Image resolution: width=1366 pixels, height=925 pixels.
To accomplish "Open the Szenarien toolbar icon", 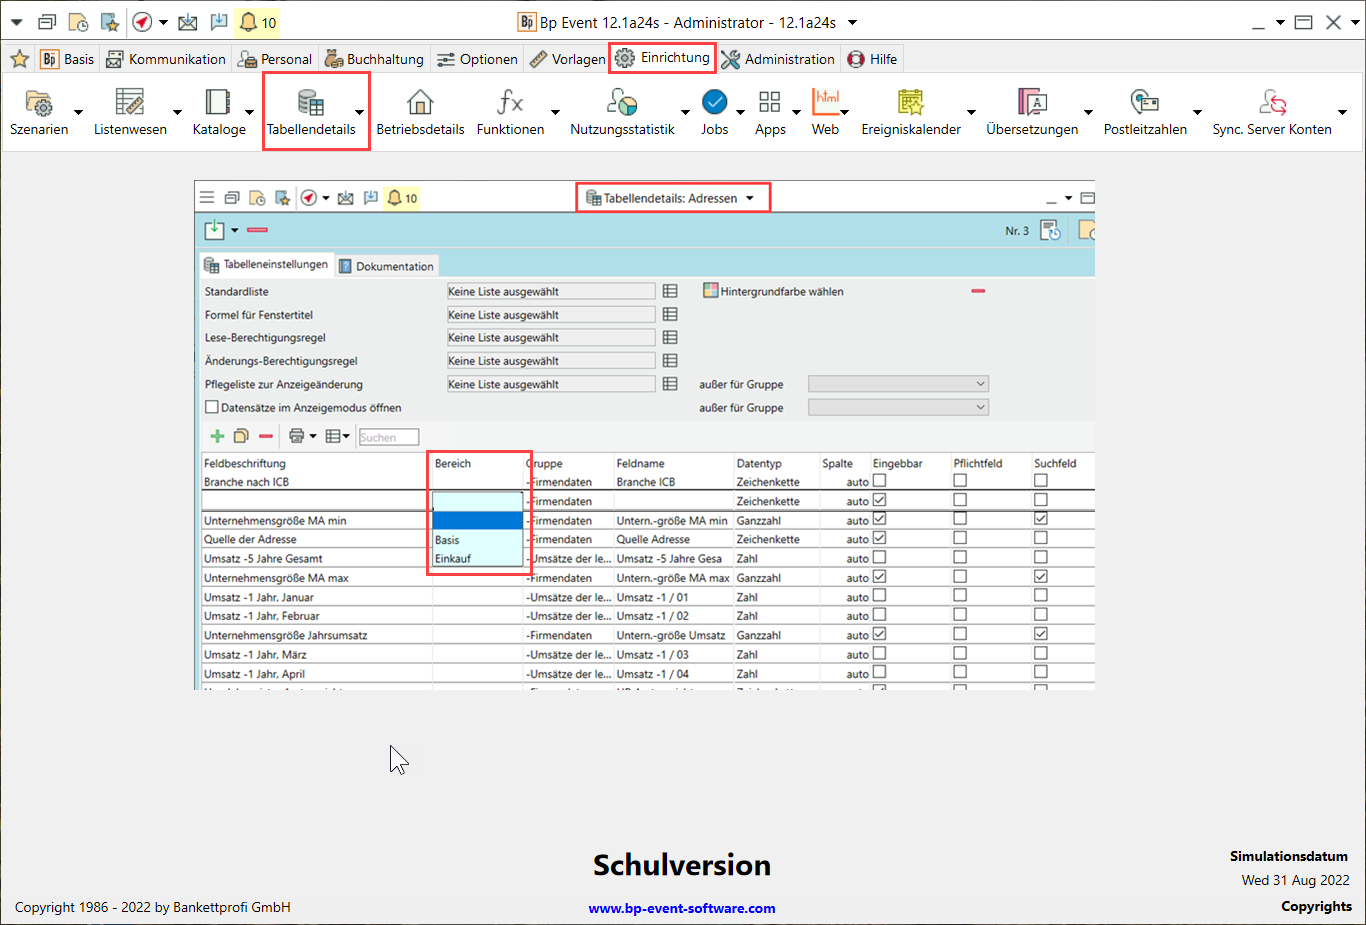I will (39, 103).
